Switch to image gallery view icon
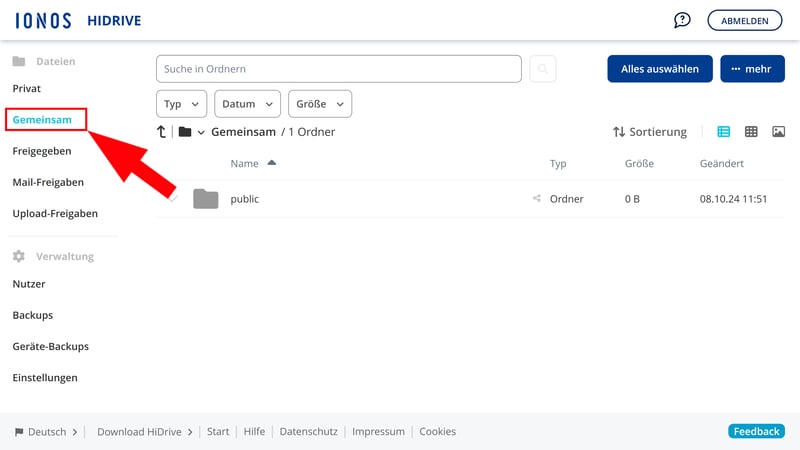This screenshot has height=450, width=800. [x=778, y=132]
